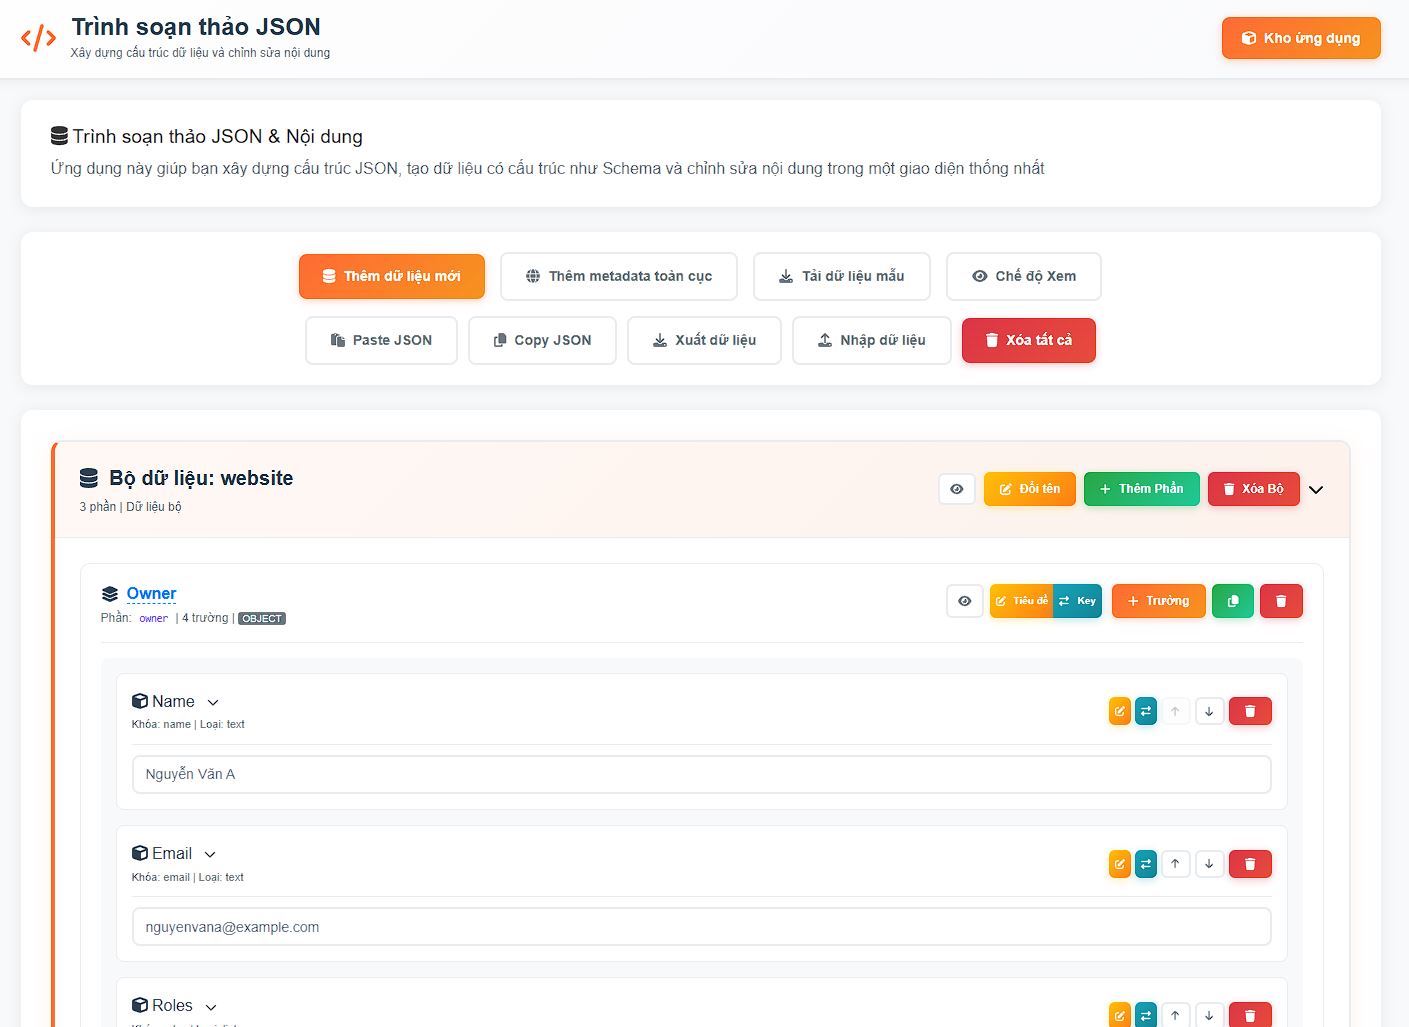
Task: Click the Xóa tất cả button
Action: (1028, 340)
